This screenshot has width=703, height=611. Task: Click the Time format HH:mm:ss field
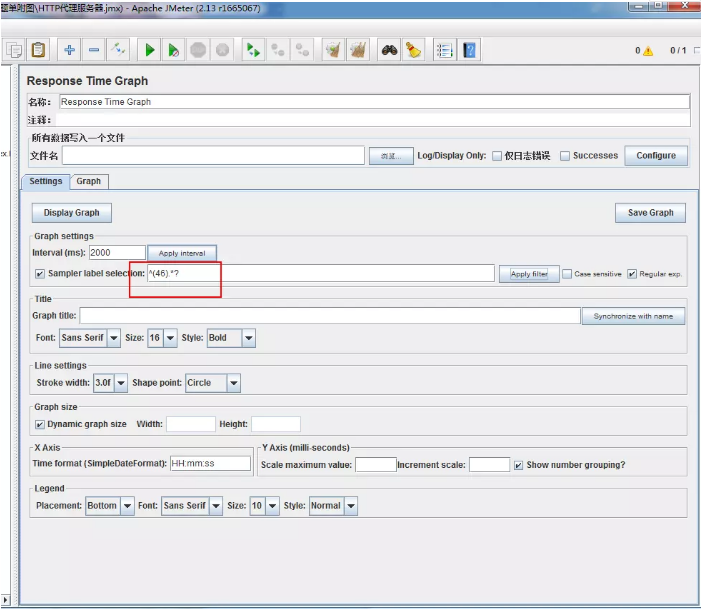[210, 464]
